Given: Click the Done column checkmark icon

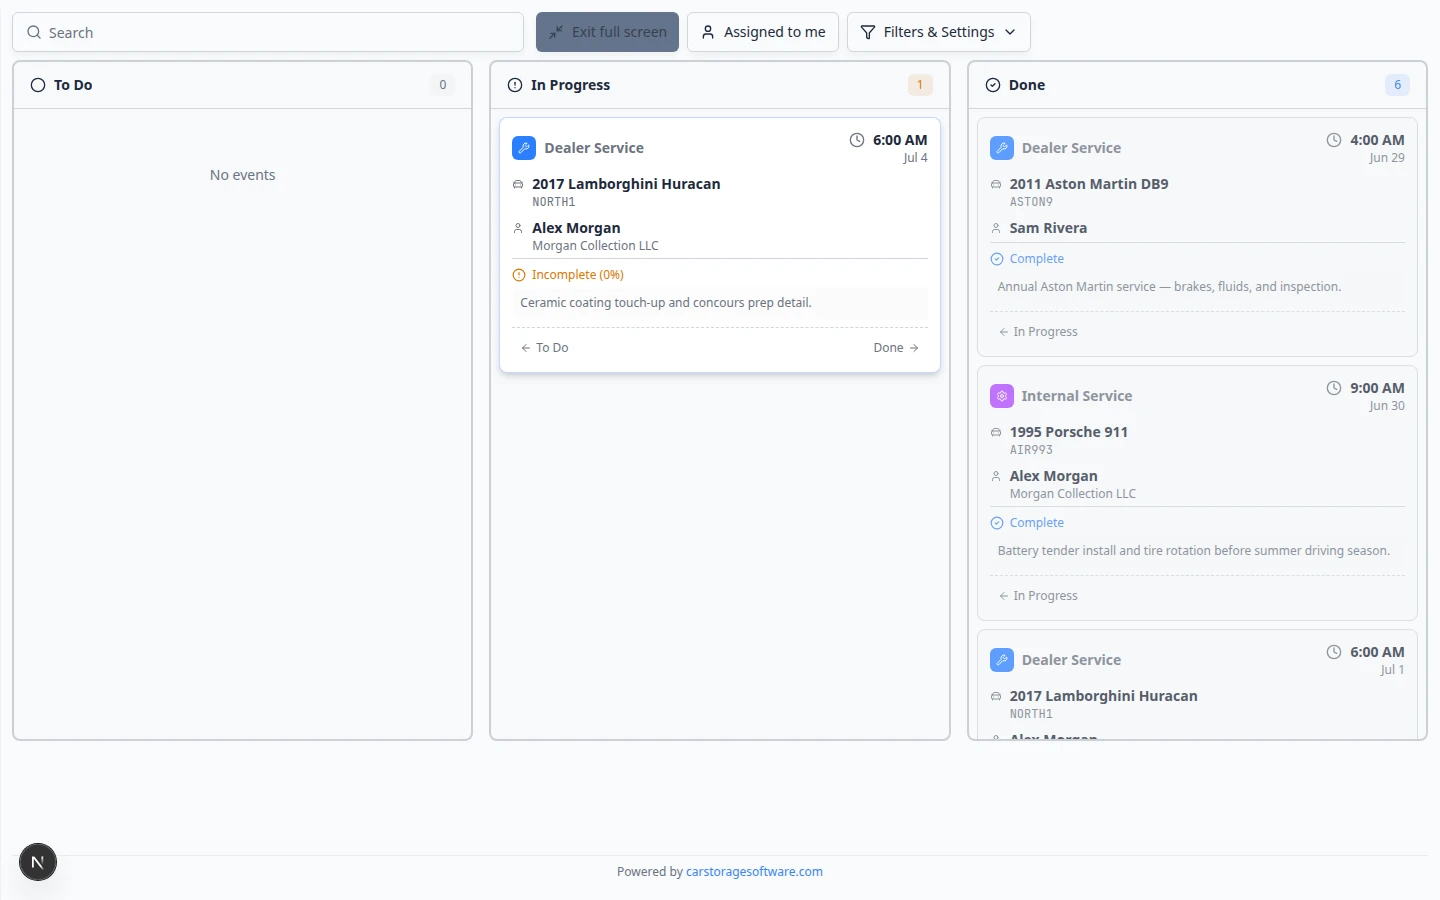Looking at the screenshot, I should pyautogui.click(x=993, y=85).
